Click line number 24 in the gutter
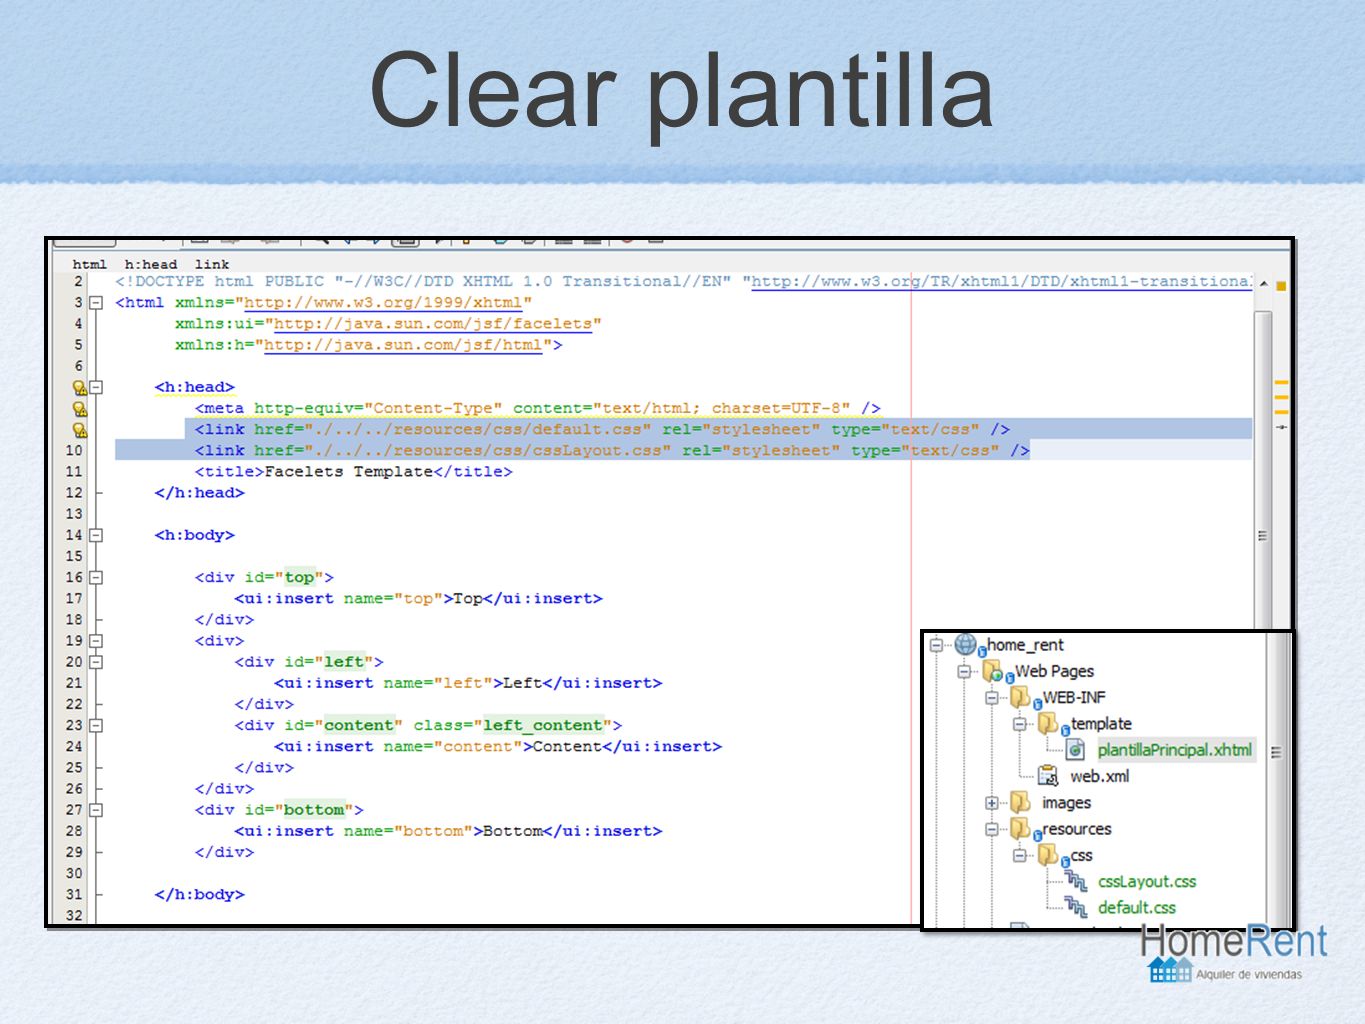The image size is (1365, 1024). pos(74,746)
